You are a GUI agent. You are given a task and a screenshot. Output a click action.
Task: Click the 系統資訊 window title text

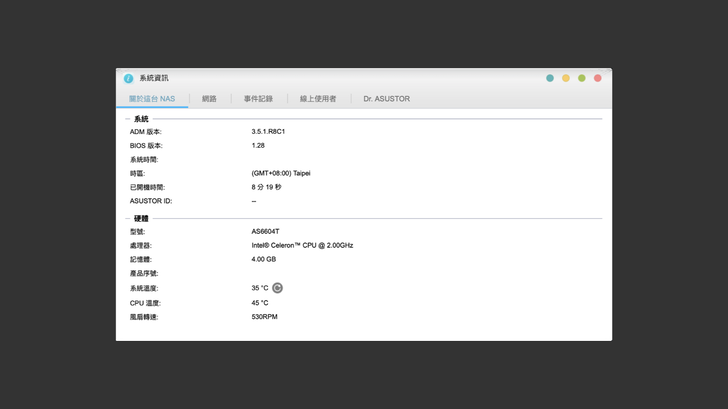coord(154,78)
